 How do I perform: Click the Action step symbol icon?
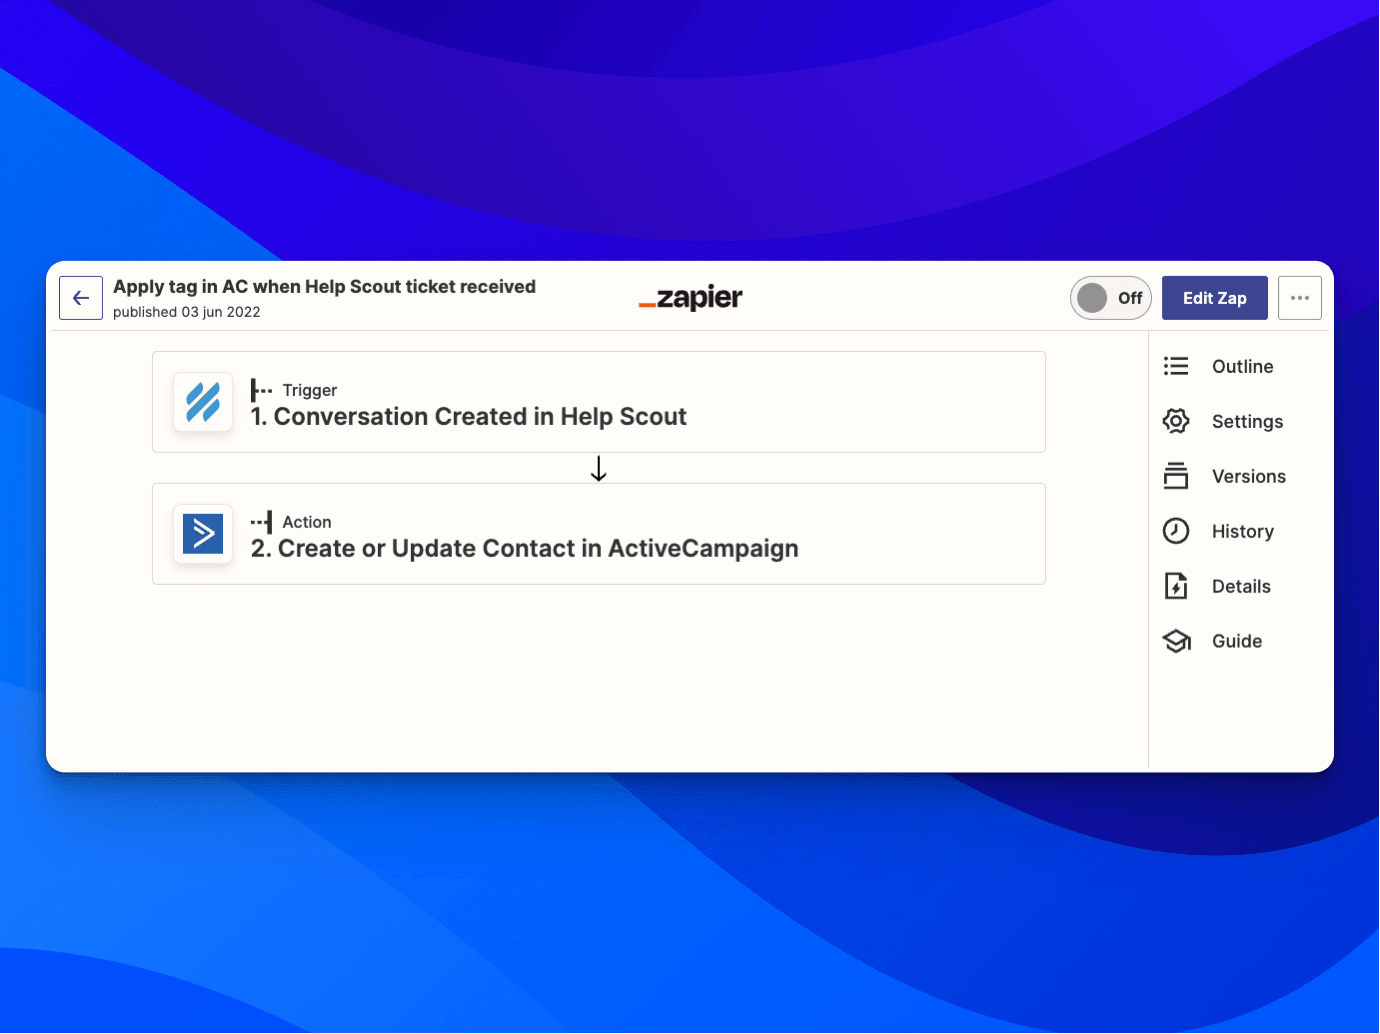(261, 522)
